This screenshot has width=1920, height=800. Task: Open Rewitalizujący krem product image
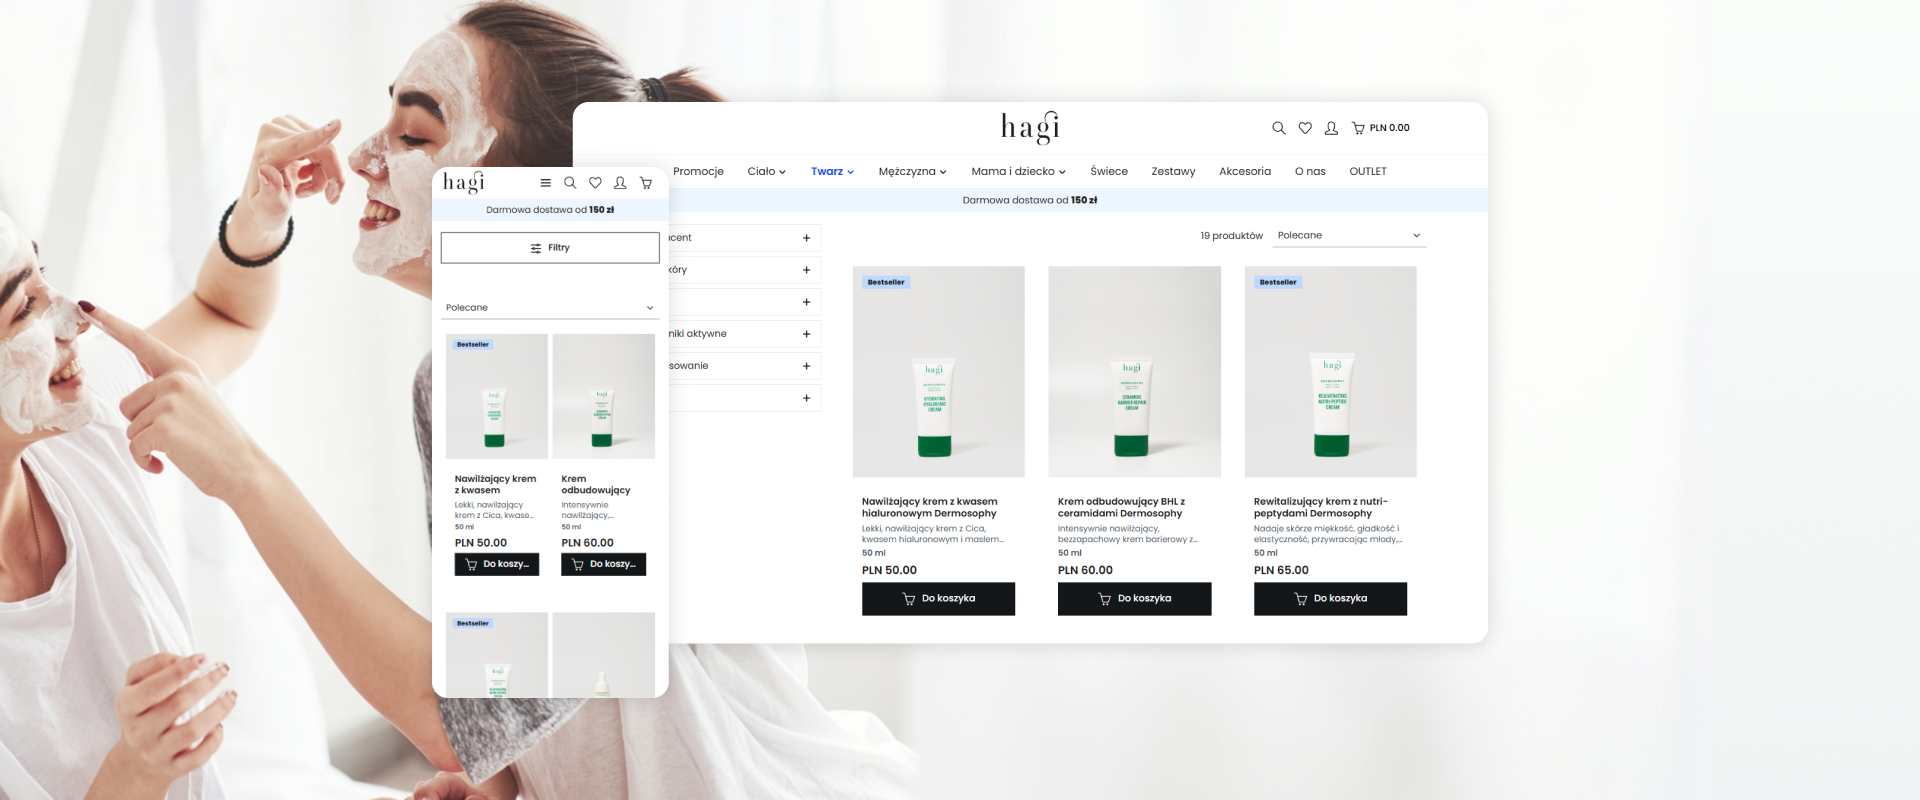(x=1330, y=371)
